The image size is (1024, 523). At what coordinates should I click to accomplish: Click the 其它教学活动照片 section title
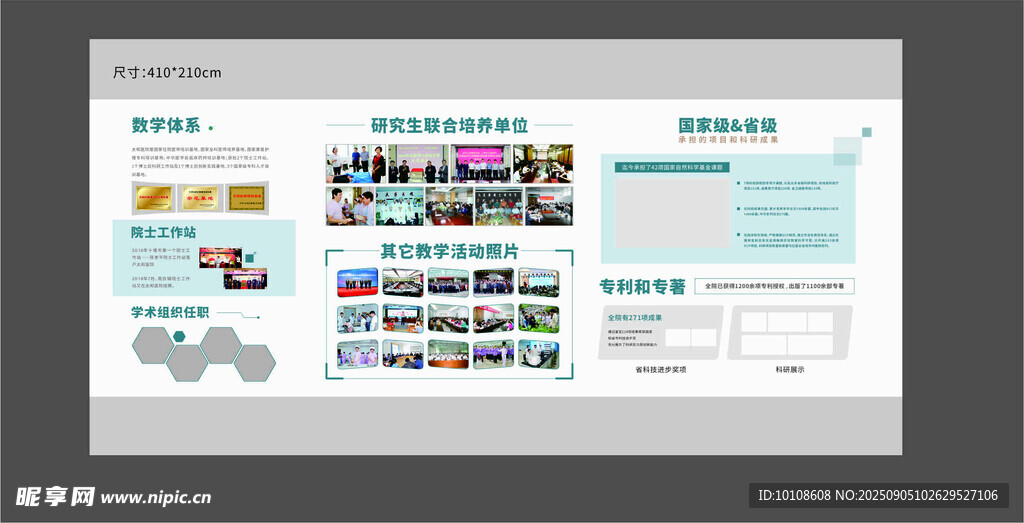tap(449, 252)
